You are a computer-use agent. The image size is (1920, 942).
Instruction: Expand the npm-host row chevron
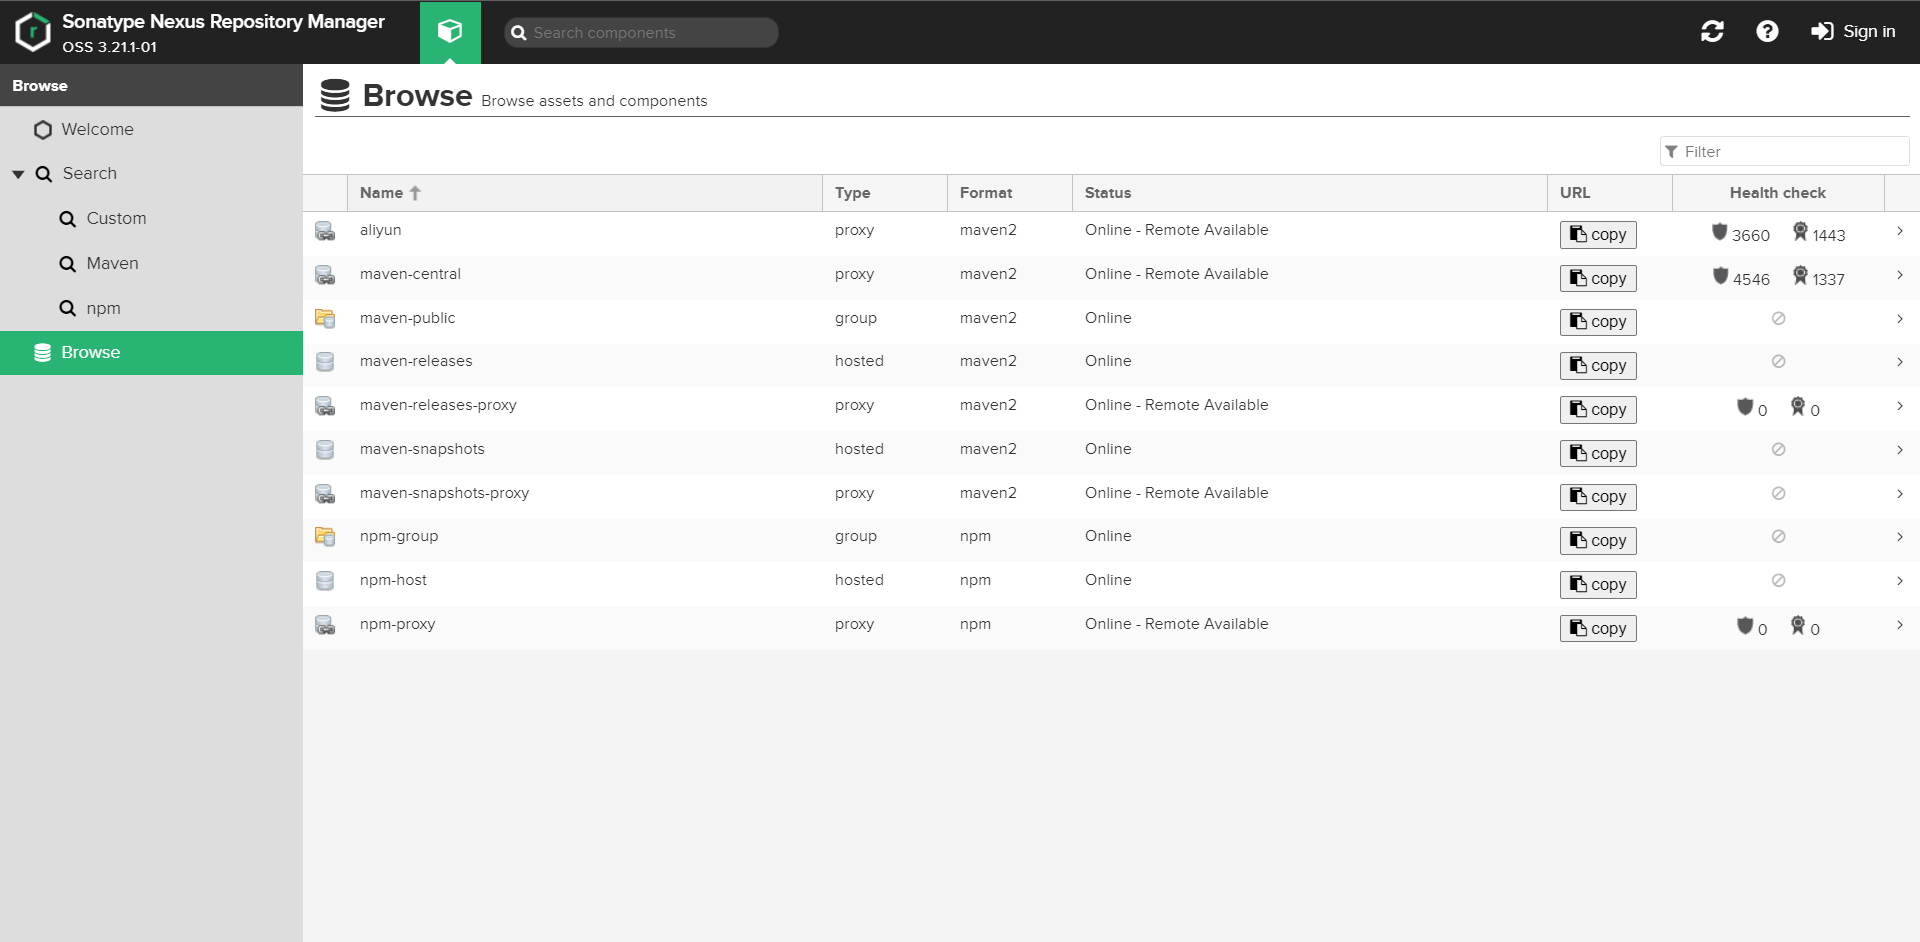tap(1900, 581)
